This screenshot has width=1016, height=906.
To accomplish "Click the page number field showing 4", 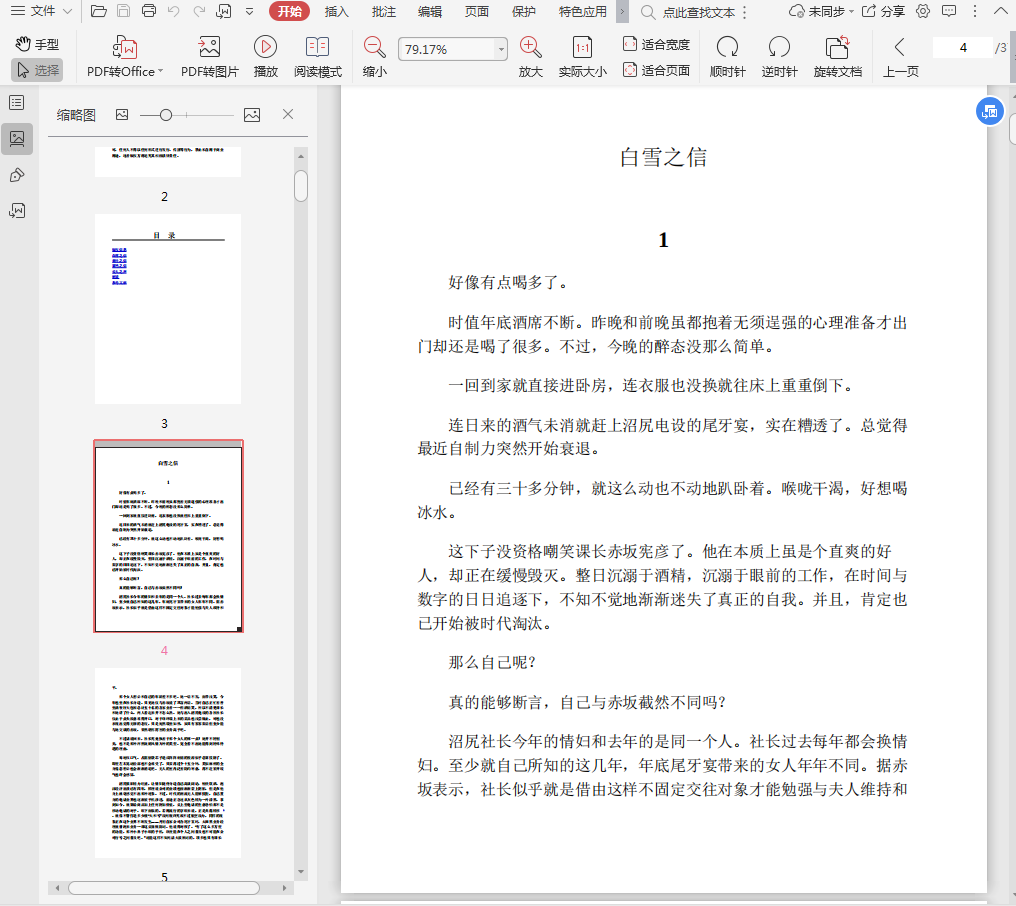I will pyautogui.click(x=963, y=48).
